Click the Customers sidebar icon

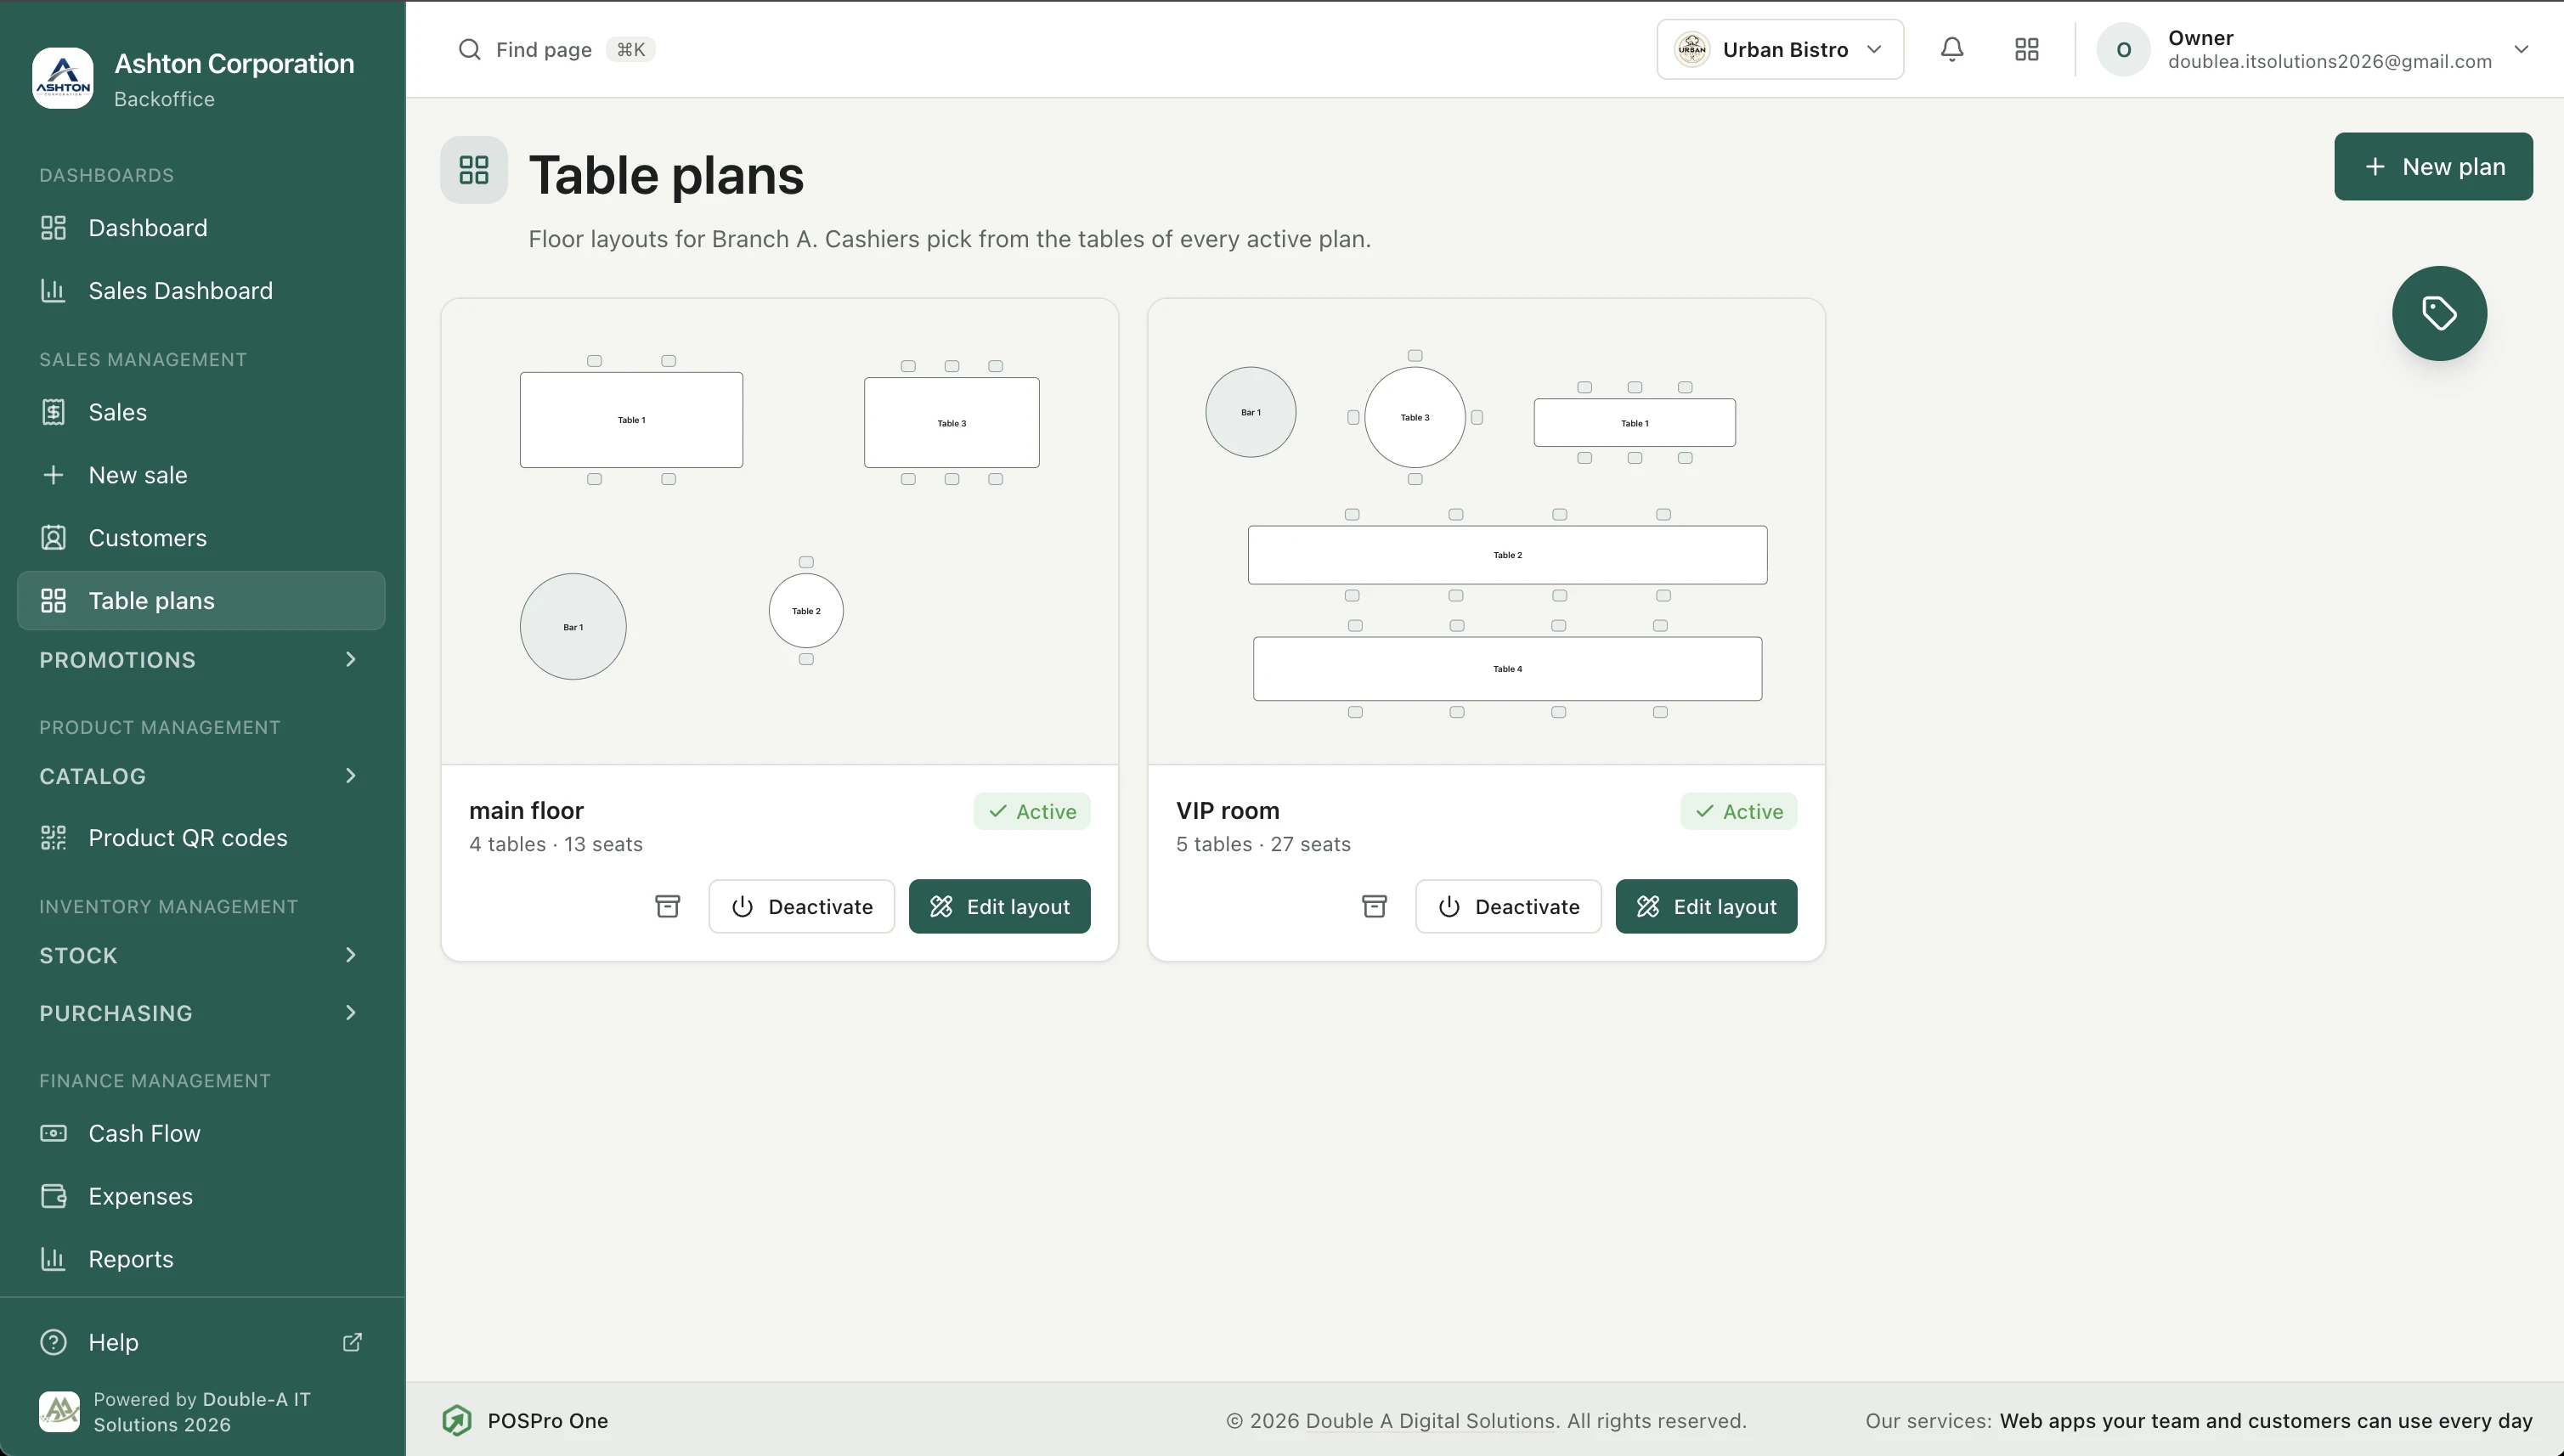click(x=53, y=538)
